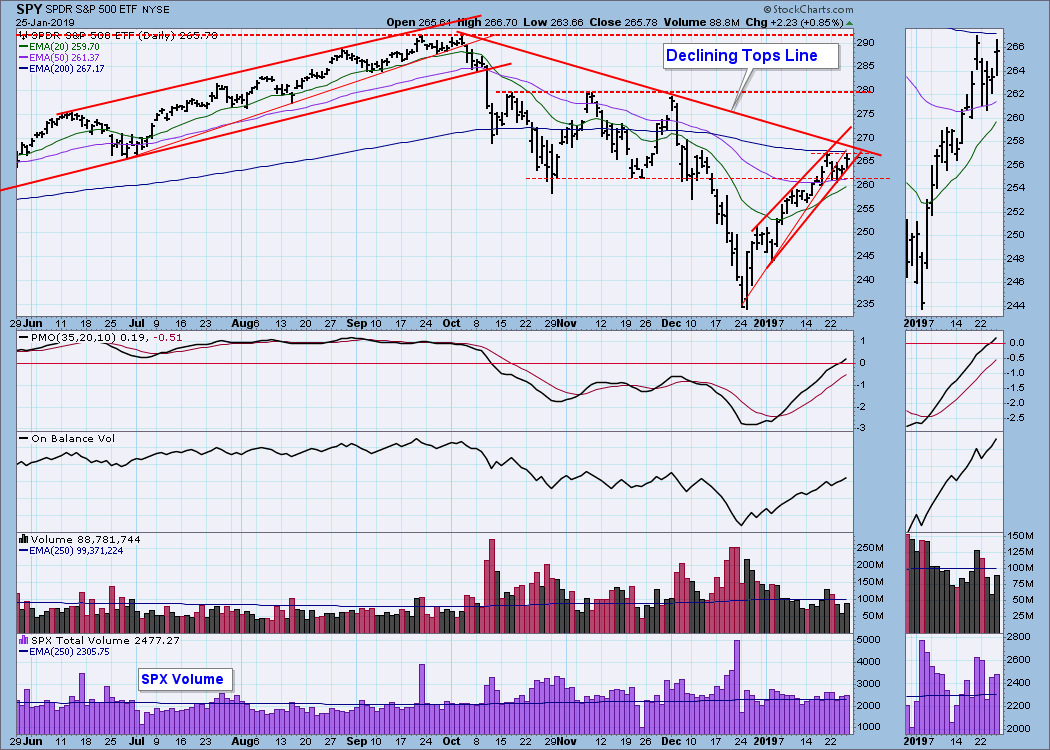Click the EMA(250) 2305.75 label

(64, 652)
